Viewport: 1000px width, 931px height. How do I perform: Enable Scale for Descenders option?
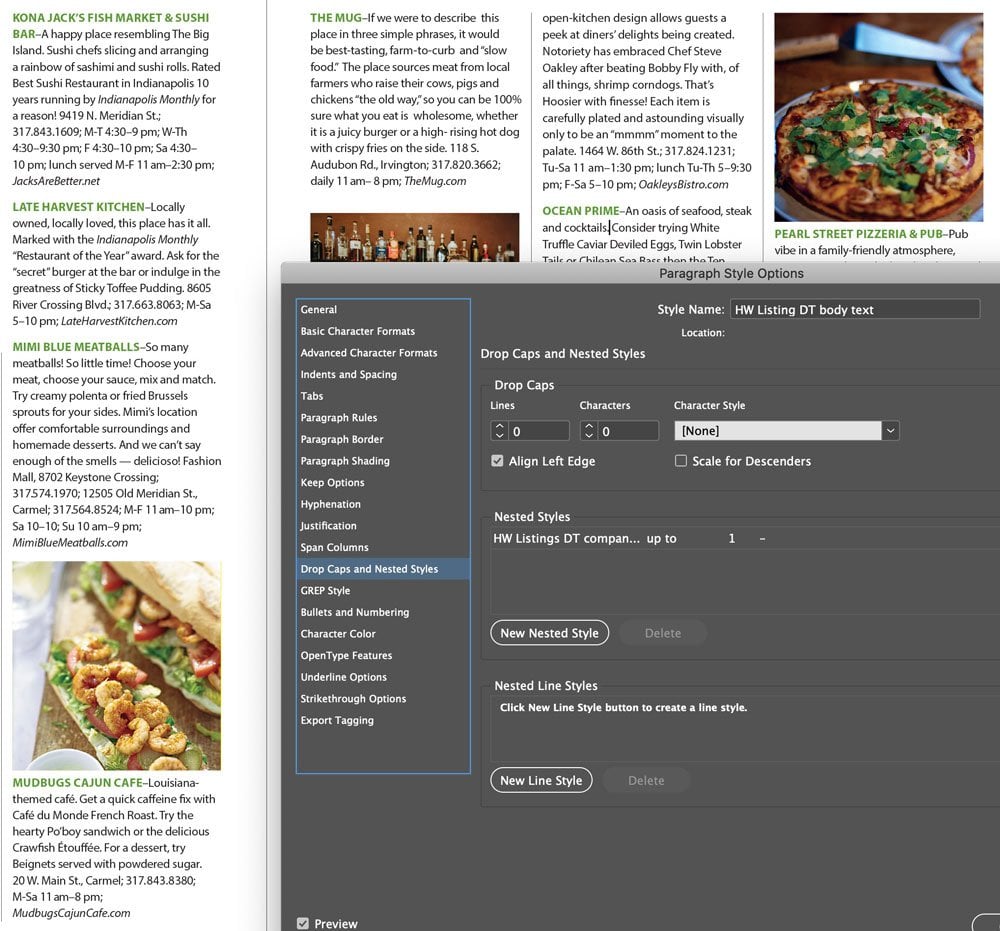(681, 461)
